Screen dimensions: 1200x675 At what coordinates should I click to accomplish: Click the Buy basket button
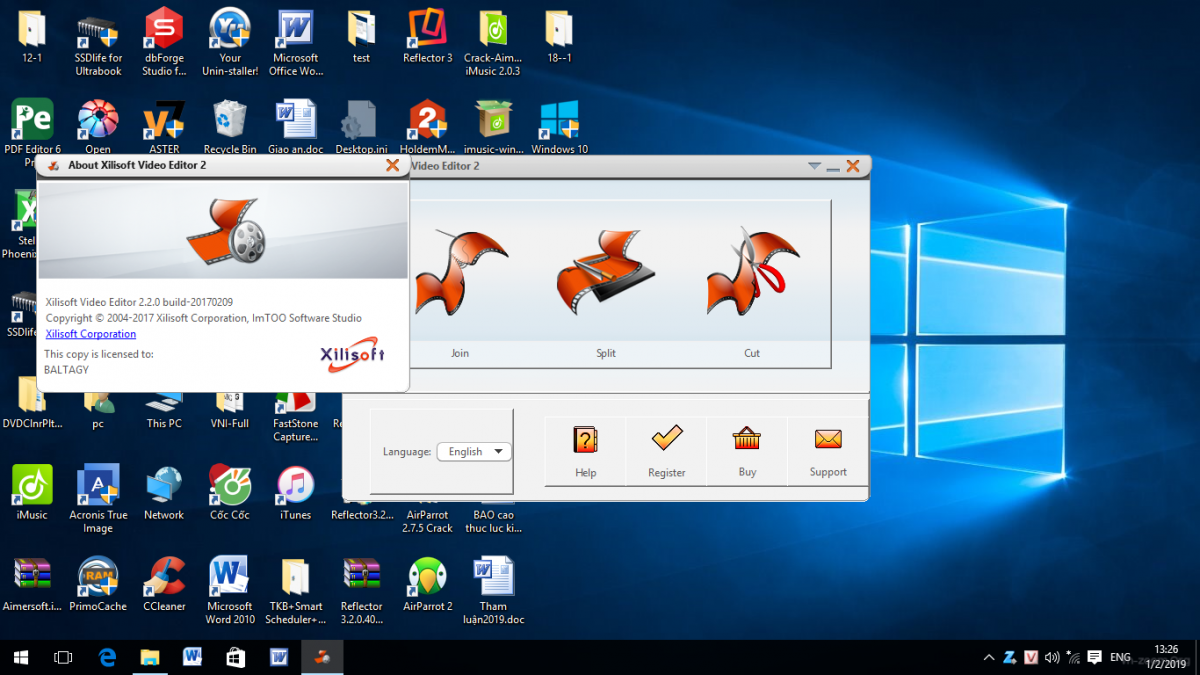[x=747, y=451]
